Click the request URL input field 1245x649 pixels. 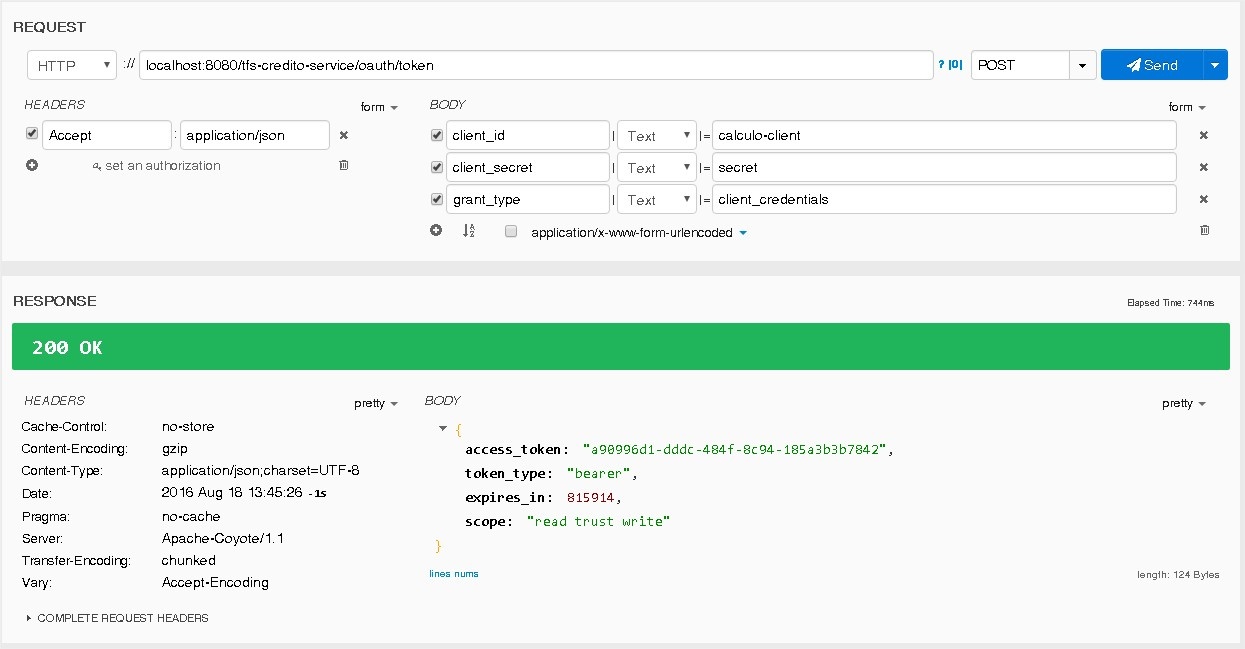click(536, 65)
